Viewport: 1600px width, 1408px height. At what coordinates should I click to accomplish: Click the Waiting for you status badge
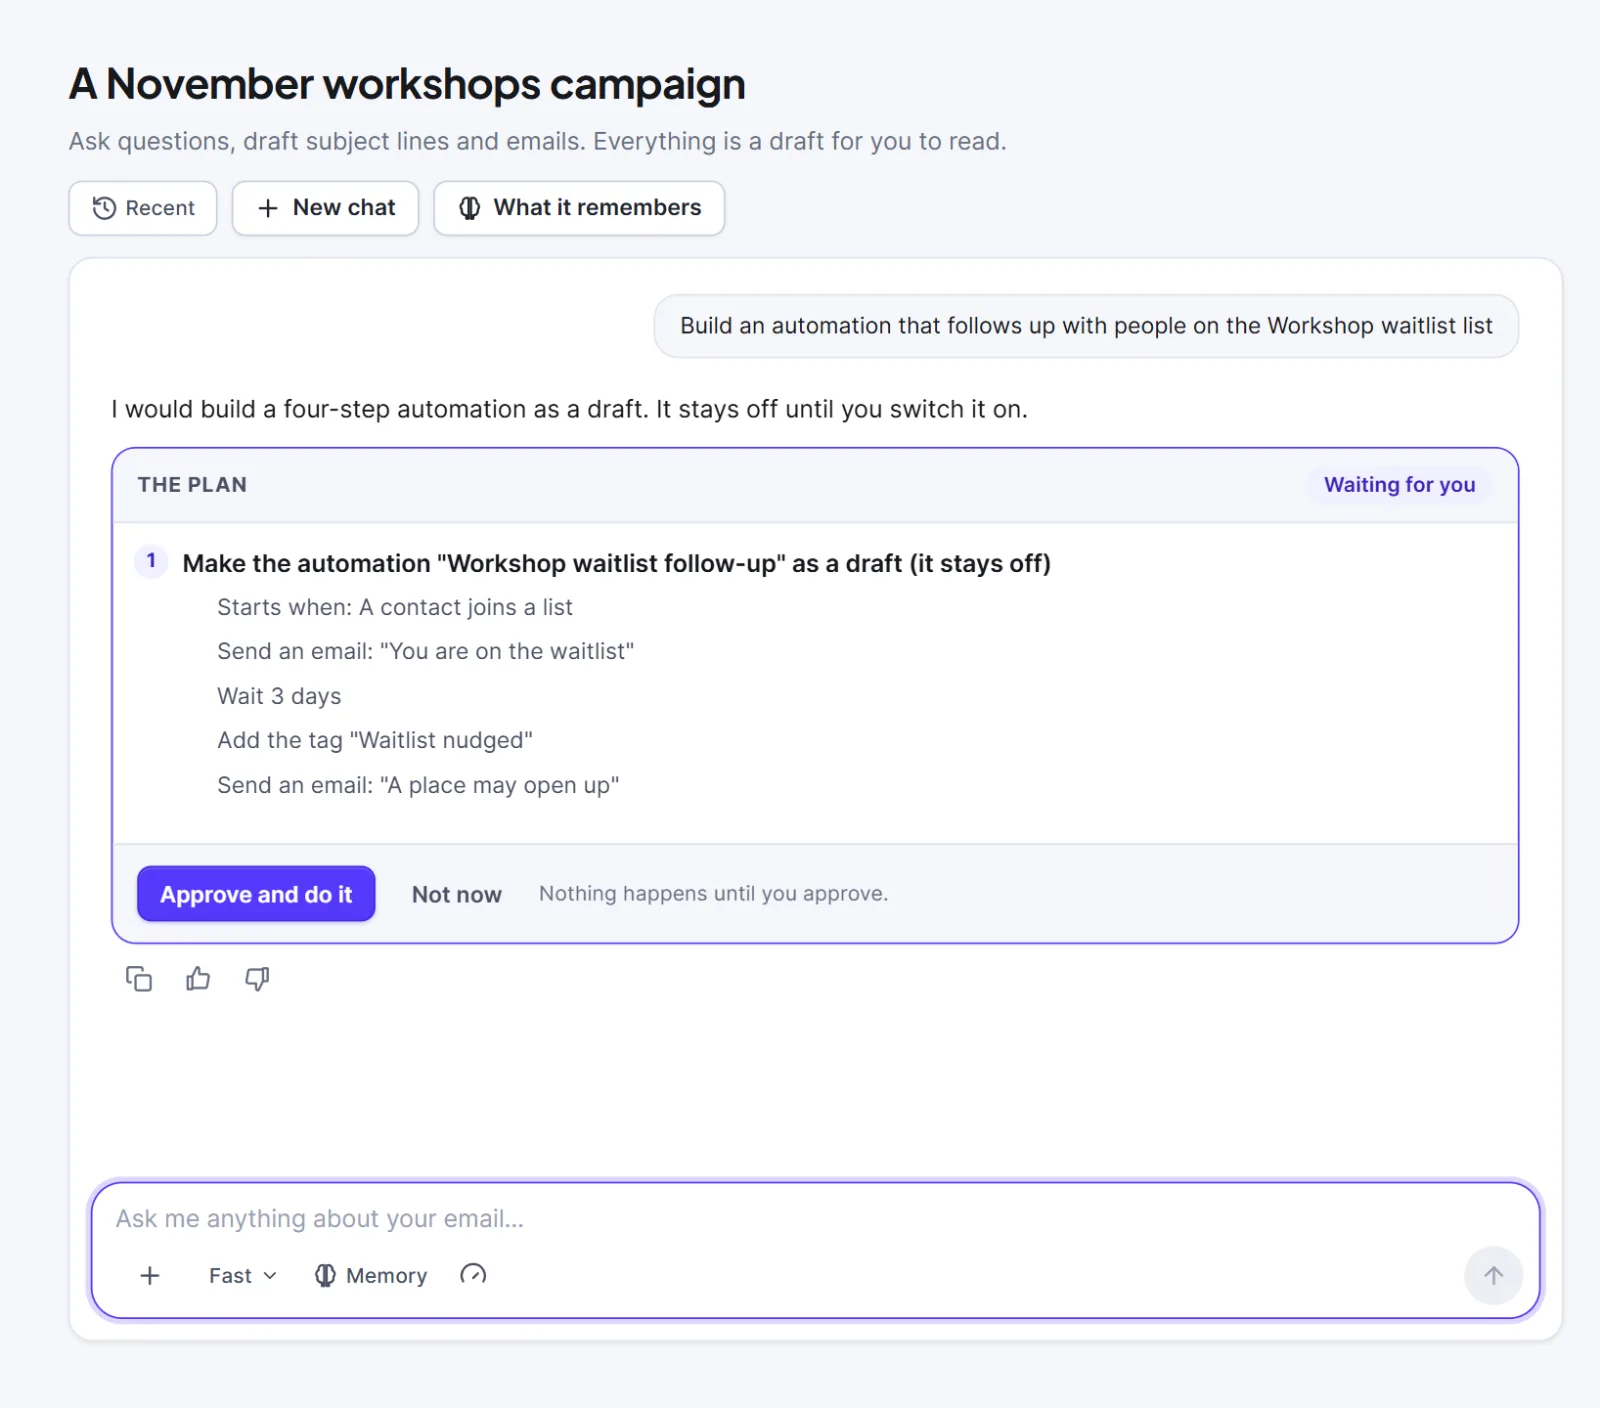[x=1399, y=485]
